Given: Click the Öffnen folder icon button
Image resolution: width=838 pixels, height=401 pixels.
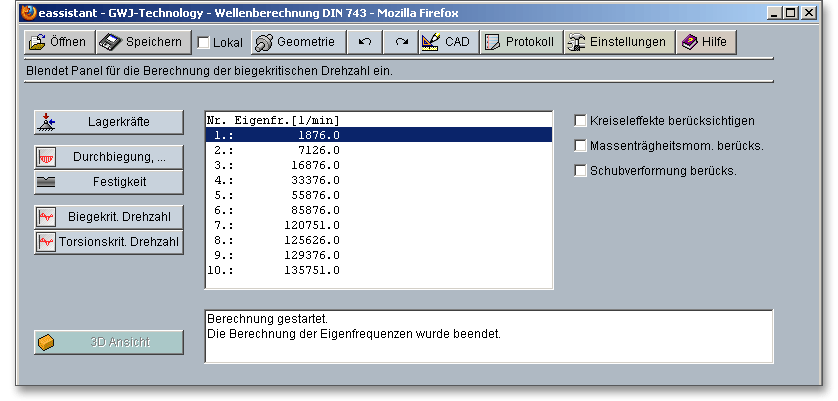Looking at the screenshot, I should 58,43.
